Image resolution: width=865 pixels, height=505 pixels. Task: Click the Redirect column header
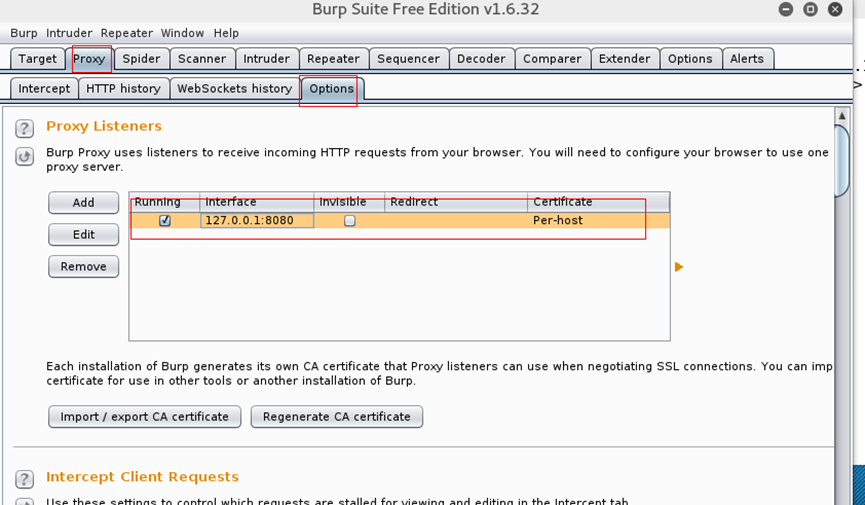456,202
